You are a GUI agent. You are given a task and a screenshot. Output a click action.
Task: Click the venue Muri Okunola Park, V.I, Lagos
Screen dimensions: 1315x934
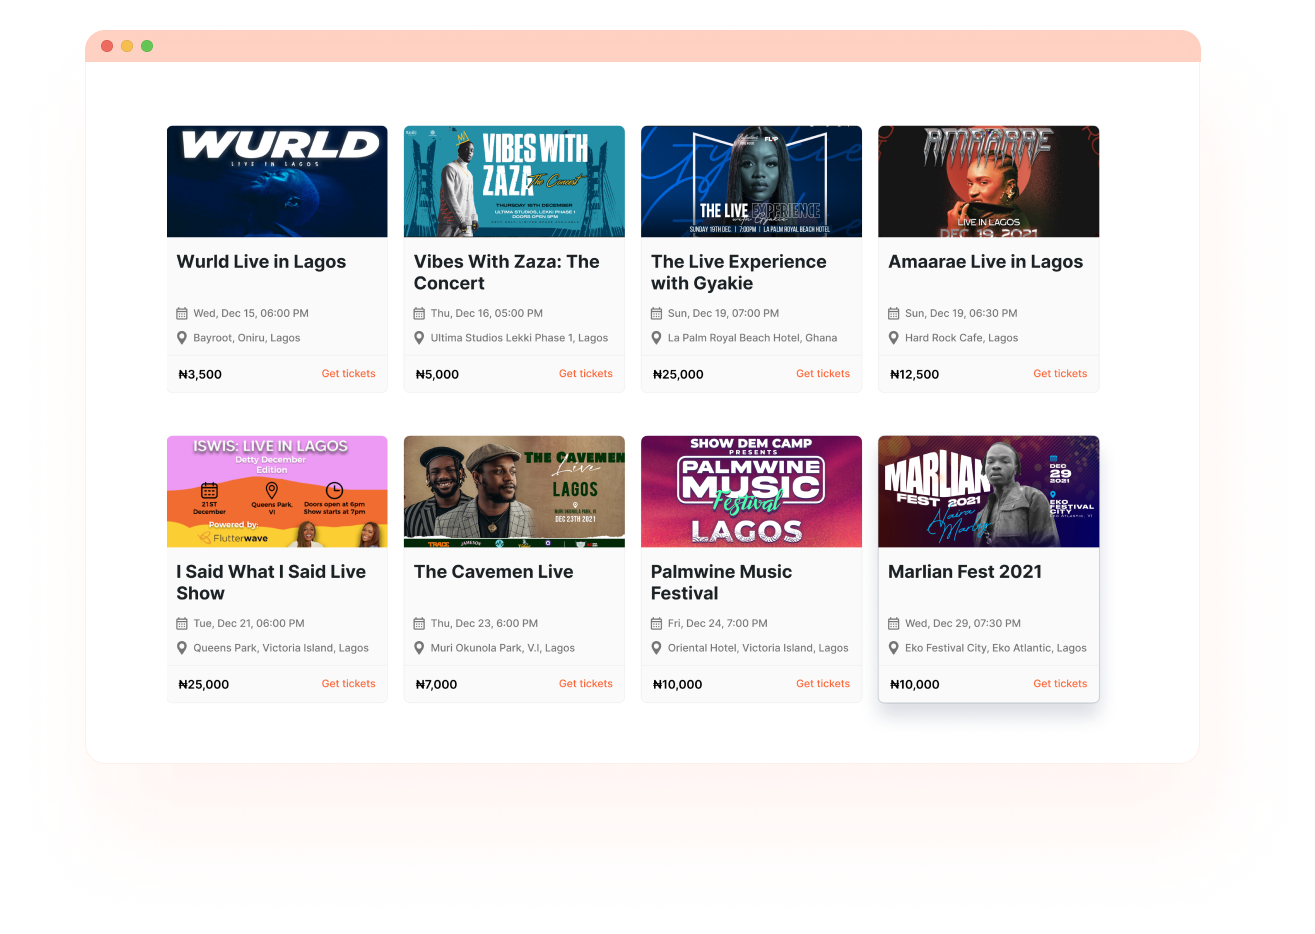tap(503, 648)
